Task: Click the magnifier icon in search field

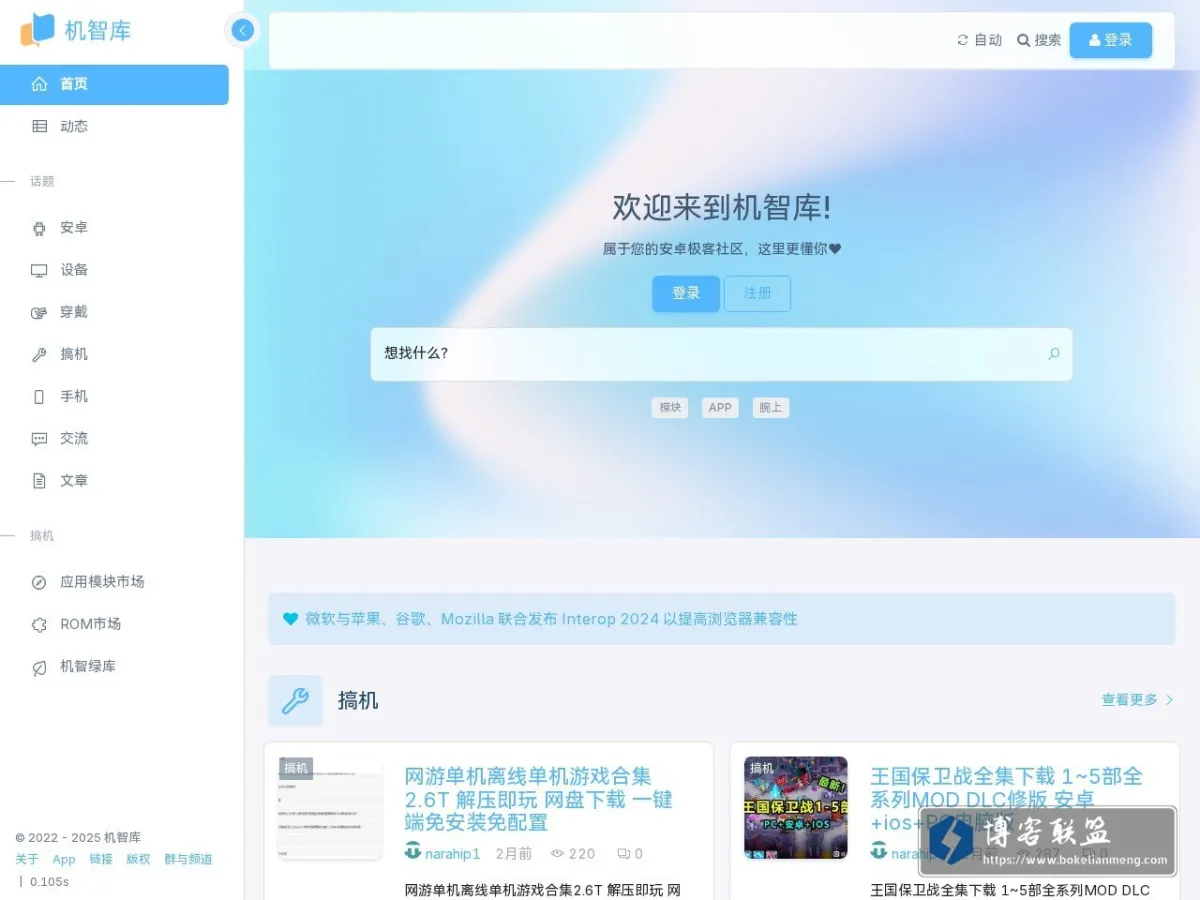Action: tap(1053, 354)
